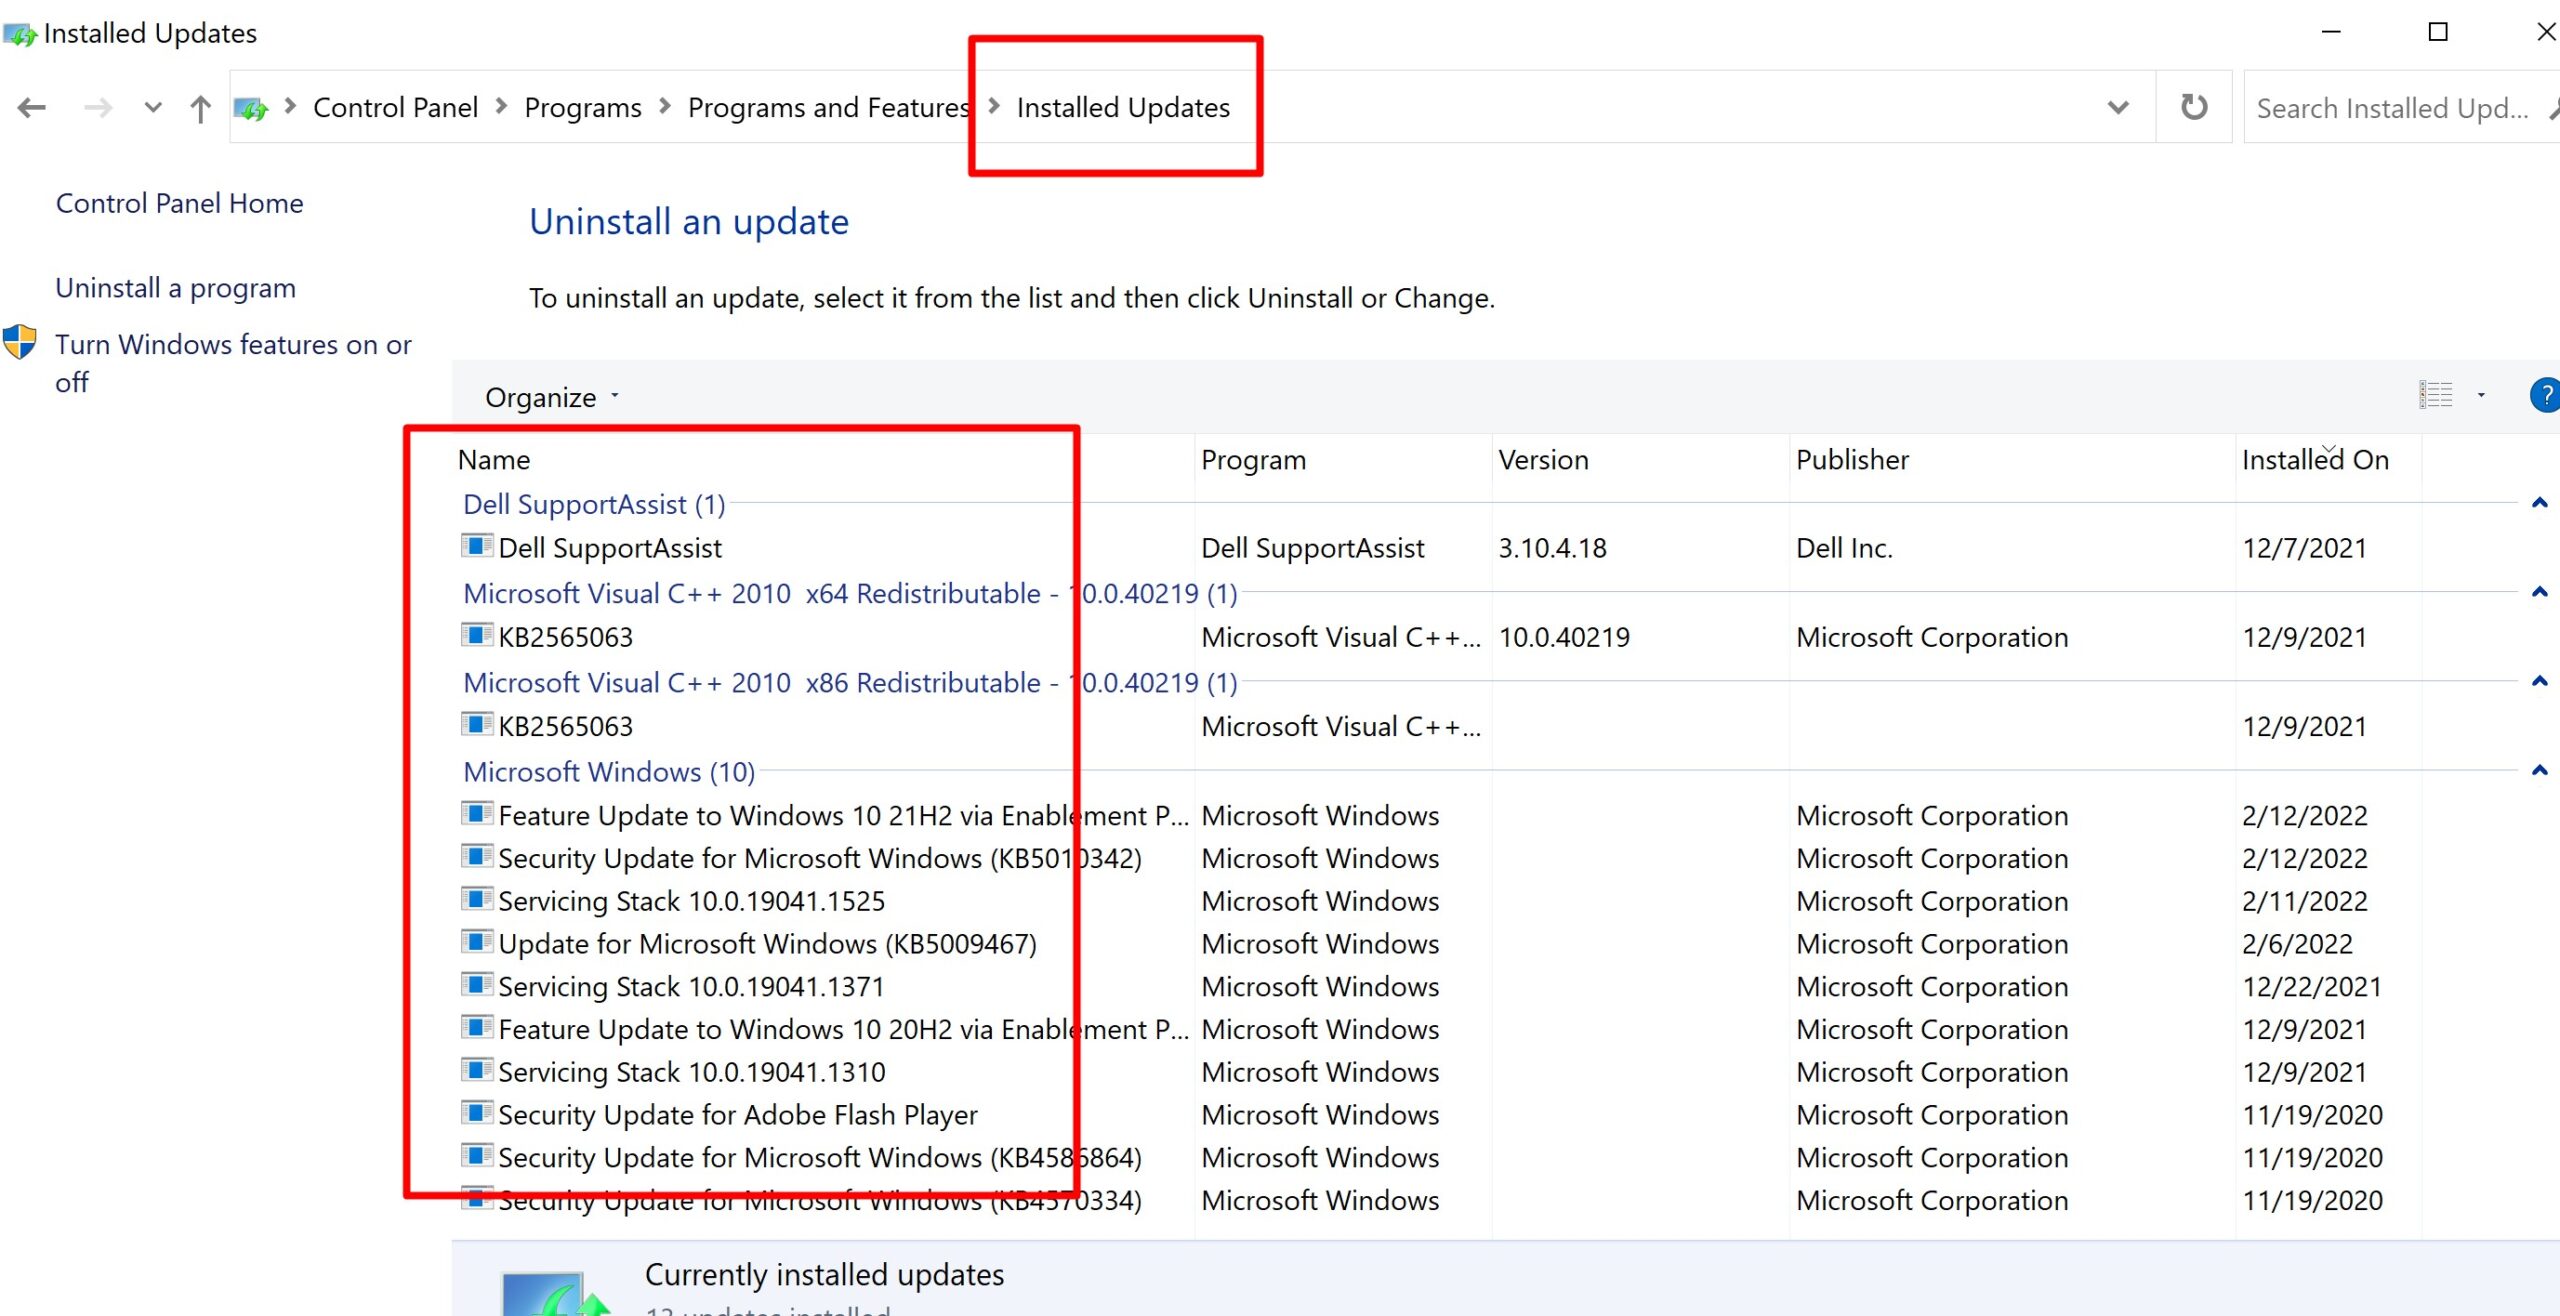Click the Up directory arrow
Viewport: 2560px width, 1316px height.
click(x=200, y=107)
